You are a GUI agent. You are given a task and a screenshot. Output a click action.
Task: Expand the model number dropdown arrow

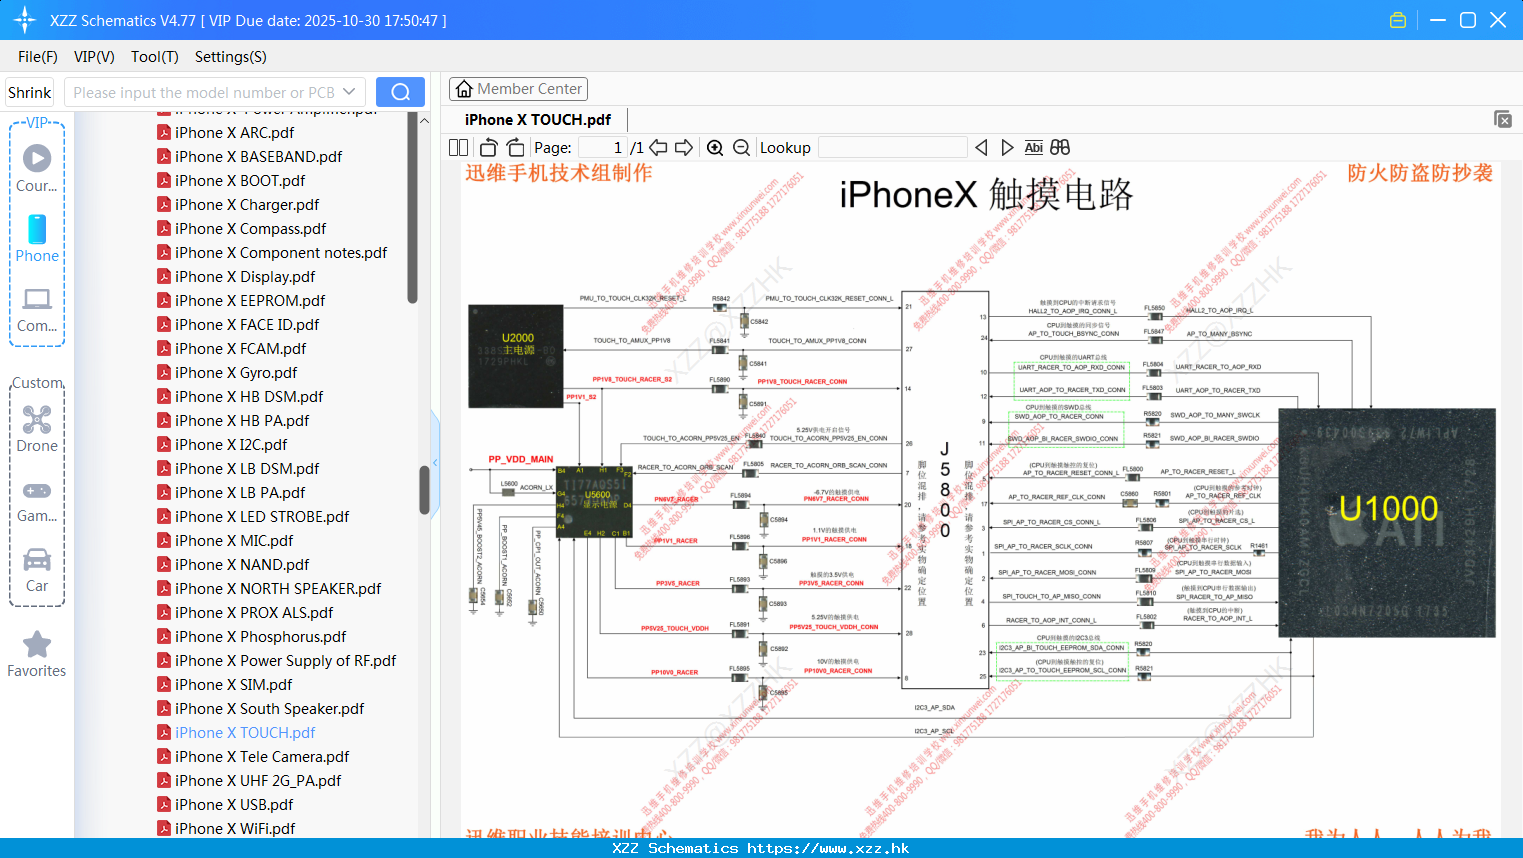point(349,92)
